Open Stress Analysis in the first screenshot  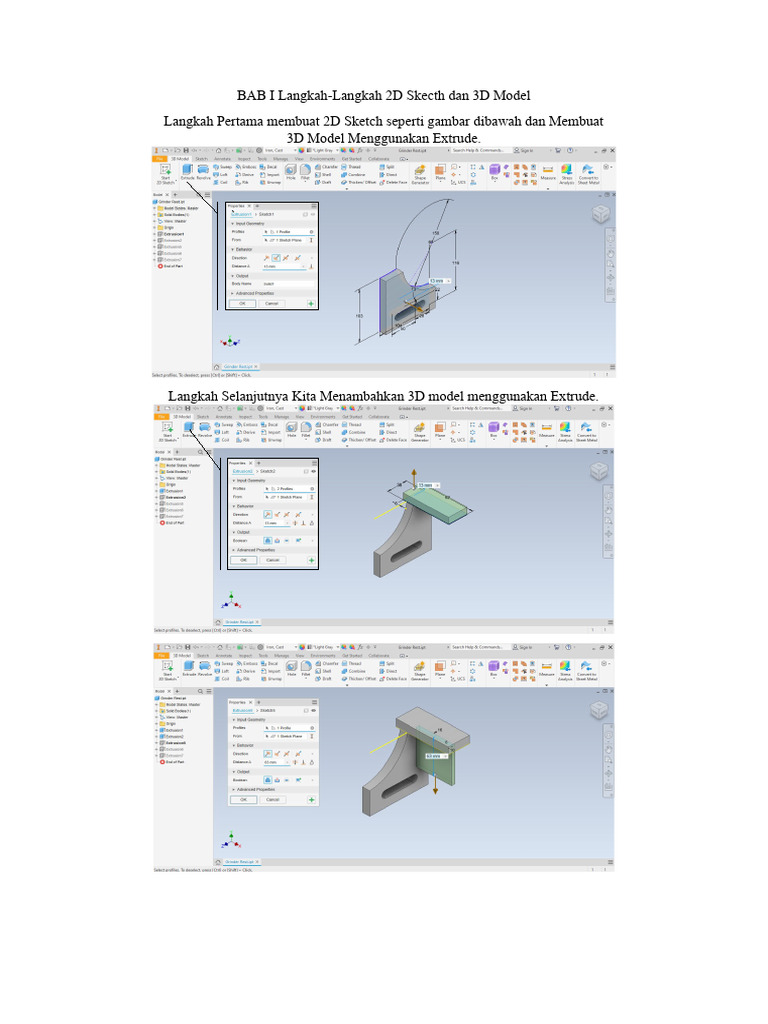click(x=566, y=174)
